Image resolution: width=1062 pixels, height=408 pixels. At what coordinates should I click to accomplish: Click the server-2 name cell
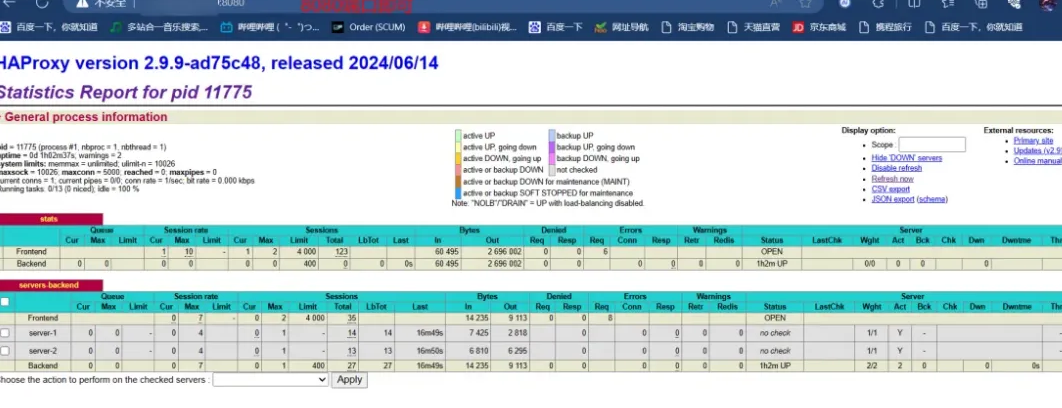(43, 351)
